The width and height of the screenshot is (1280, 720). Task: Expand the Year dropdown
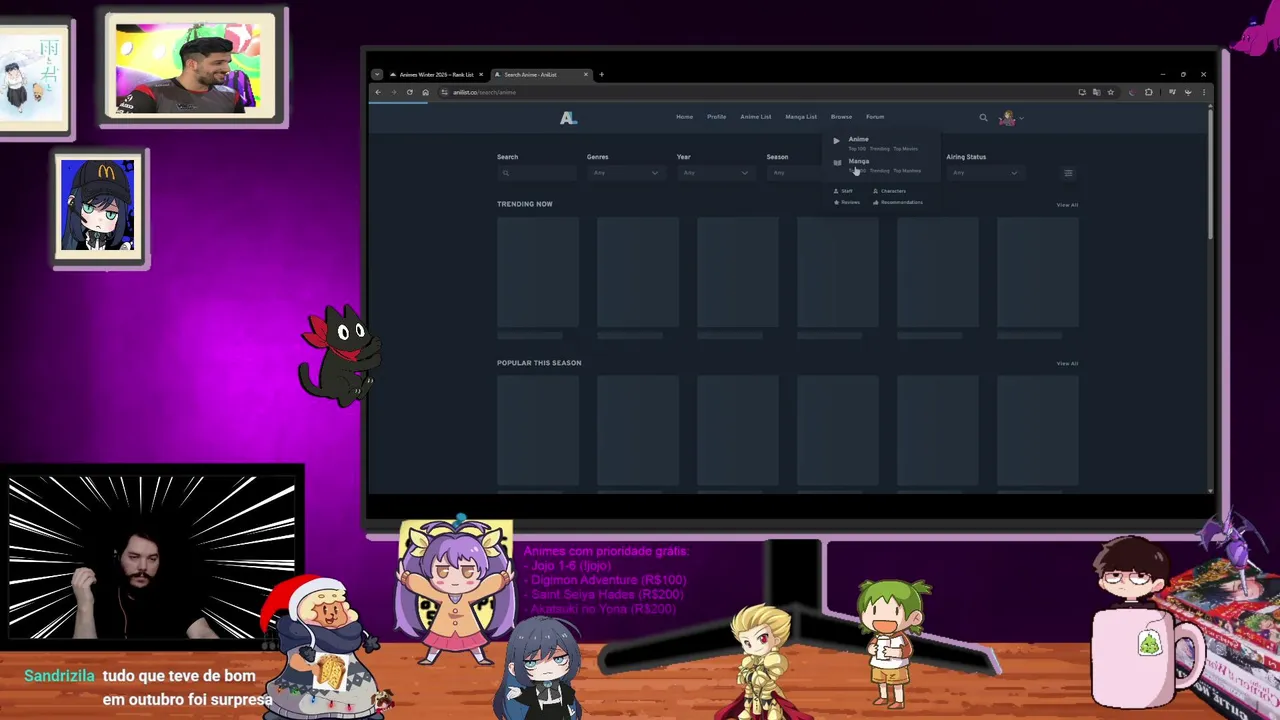pos(715,173)
